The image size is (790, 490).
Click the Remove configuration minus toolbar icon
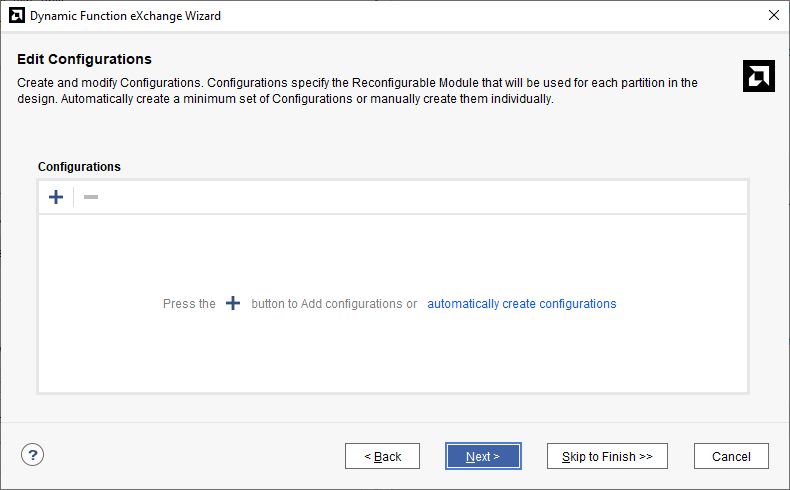91,197
